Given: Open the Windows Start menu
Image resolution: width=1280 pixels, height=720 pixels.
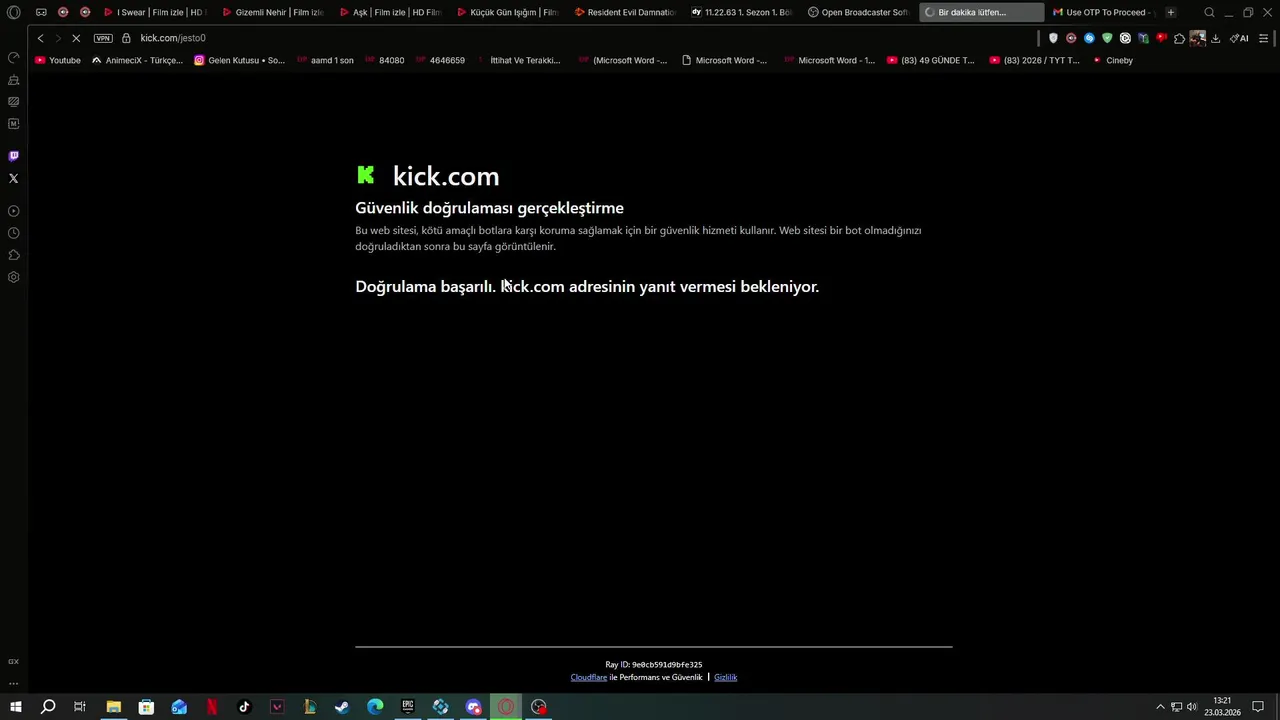Looking at the screenshot, I should [15, 707].
